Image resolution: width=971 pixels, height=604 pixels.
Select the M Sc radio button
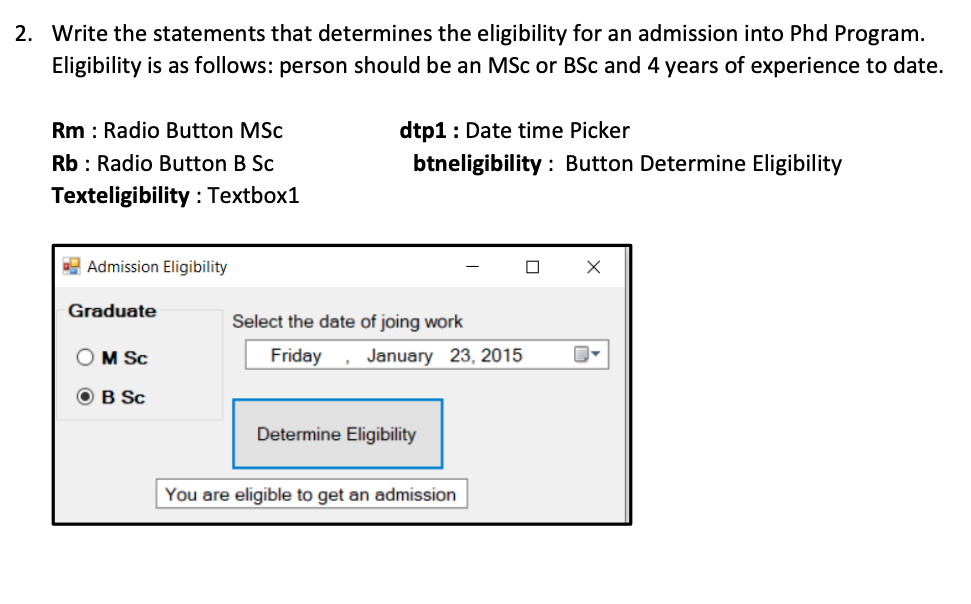click(x=85, y=357)
